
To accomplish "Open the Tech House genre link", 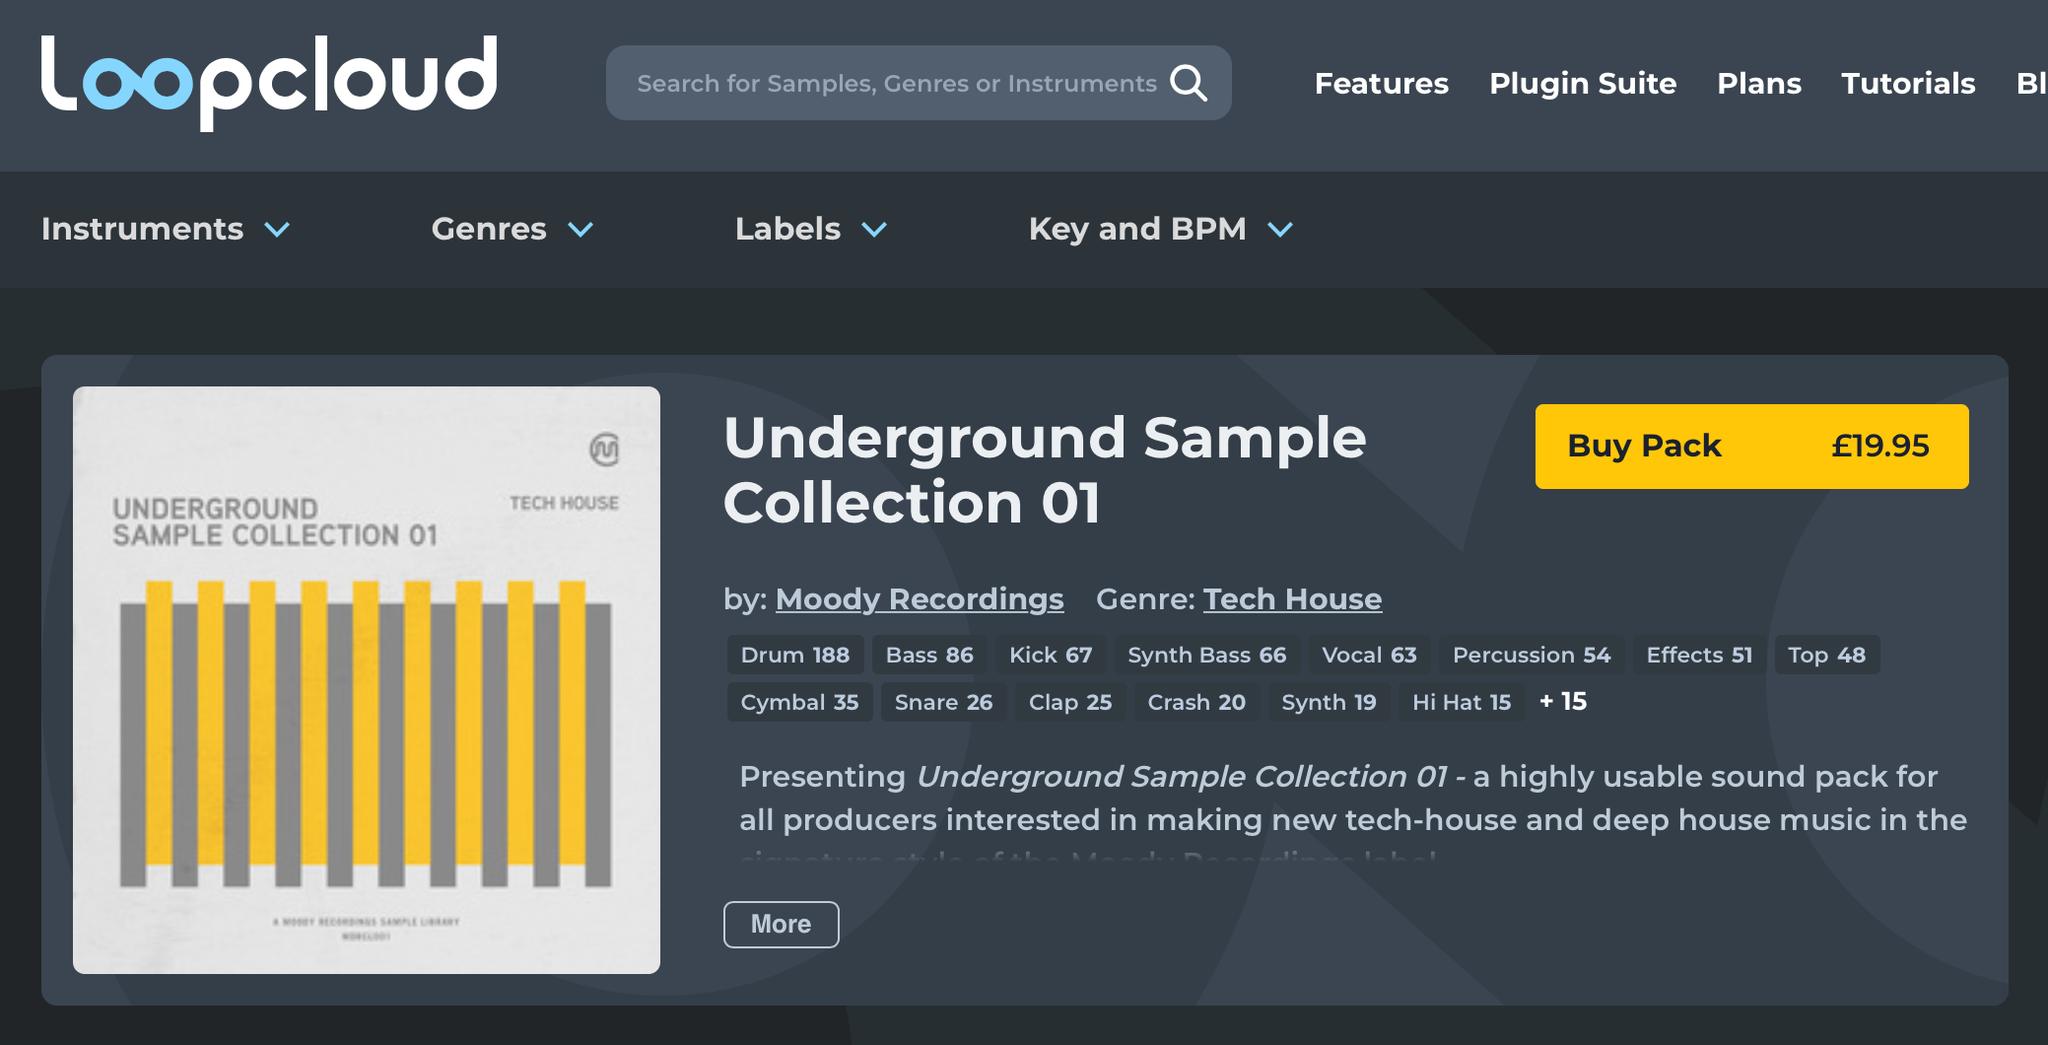I will [1292, 599].
